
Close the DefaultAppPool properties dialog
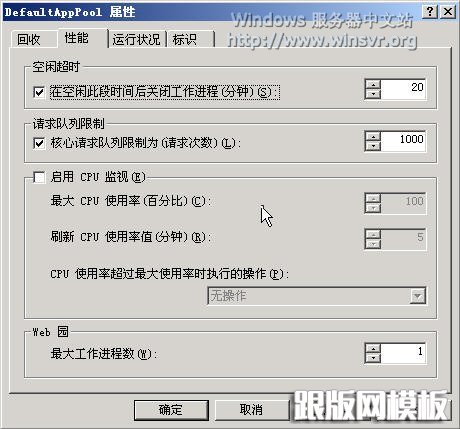[x=448, y=12]
